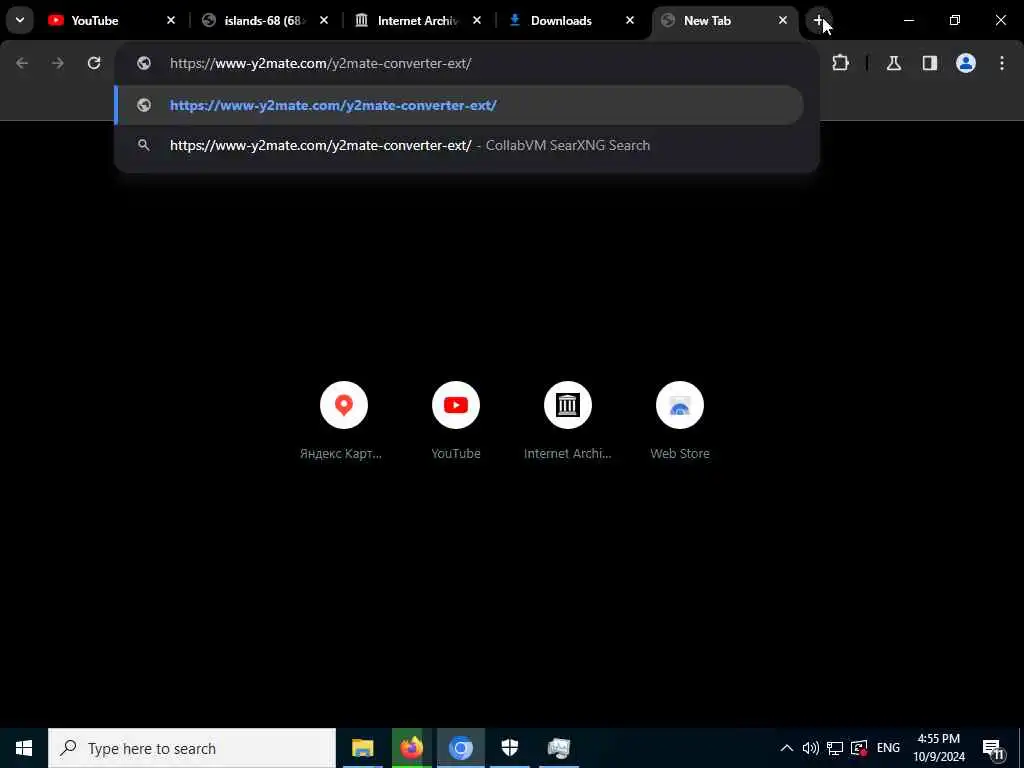Open the Extensions puzzle icon

pyautogui.click(x=840, y=63)
